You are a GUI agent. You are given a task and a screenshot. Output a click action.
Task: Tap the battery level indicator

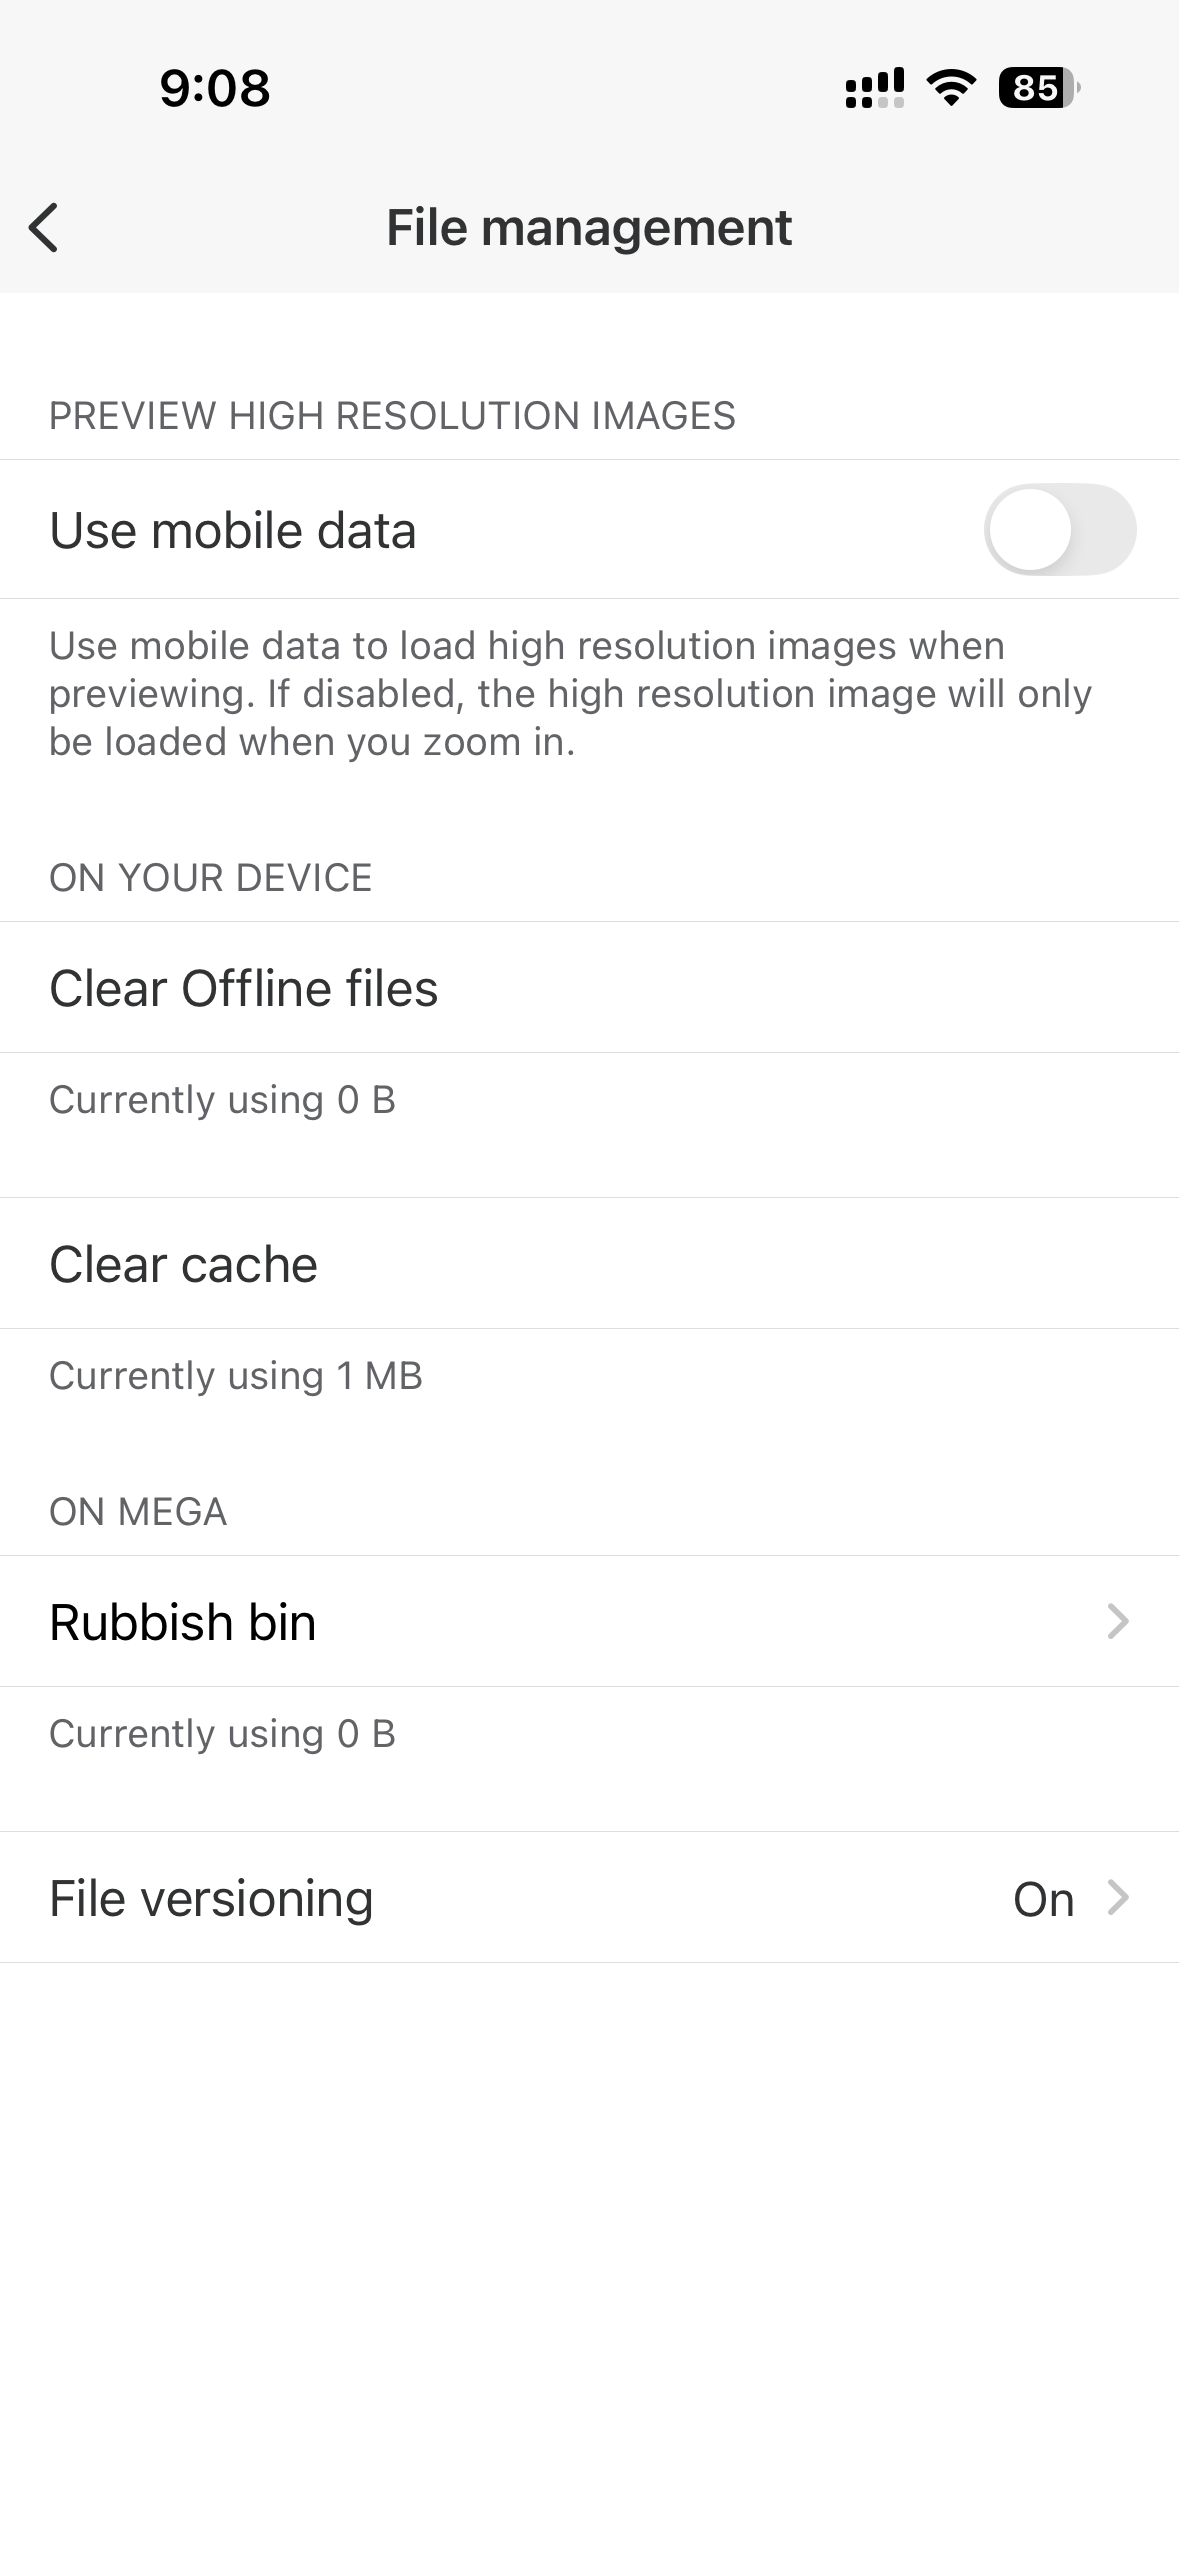point(1038,88)
